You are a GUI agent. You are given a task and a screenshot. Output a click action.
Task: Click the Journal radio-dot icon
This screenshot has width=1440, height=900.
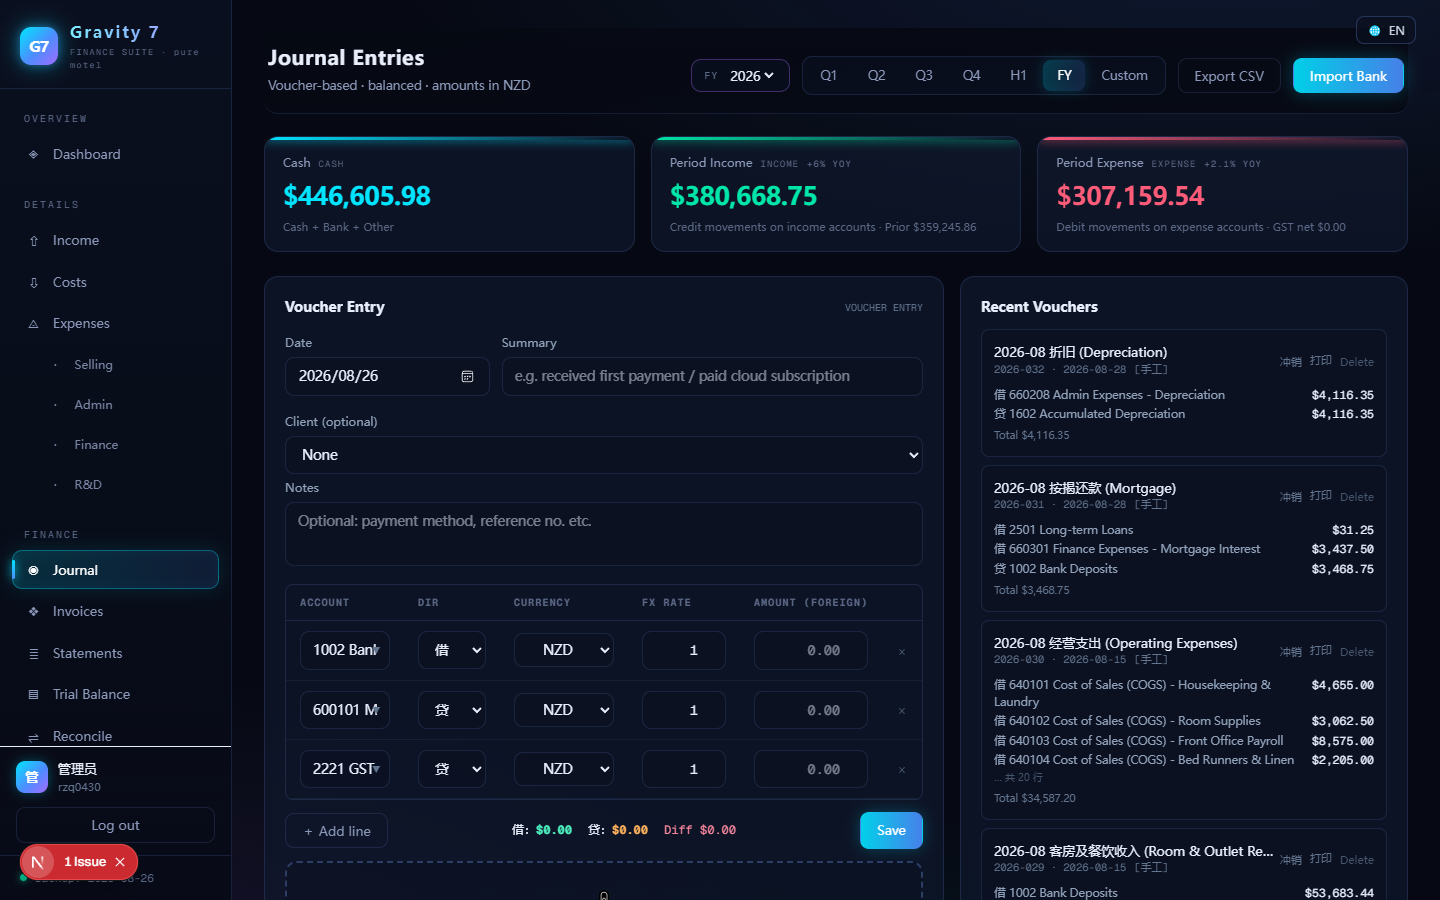click(34, 570)
